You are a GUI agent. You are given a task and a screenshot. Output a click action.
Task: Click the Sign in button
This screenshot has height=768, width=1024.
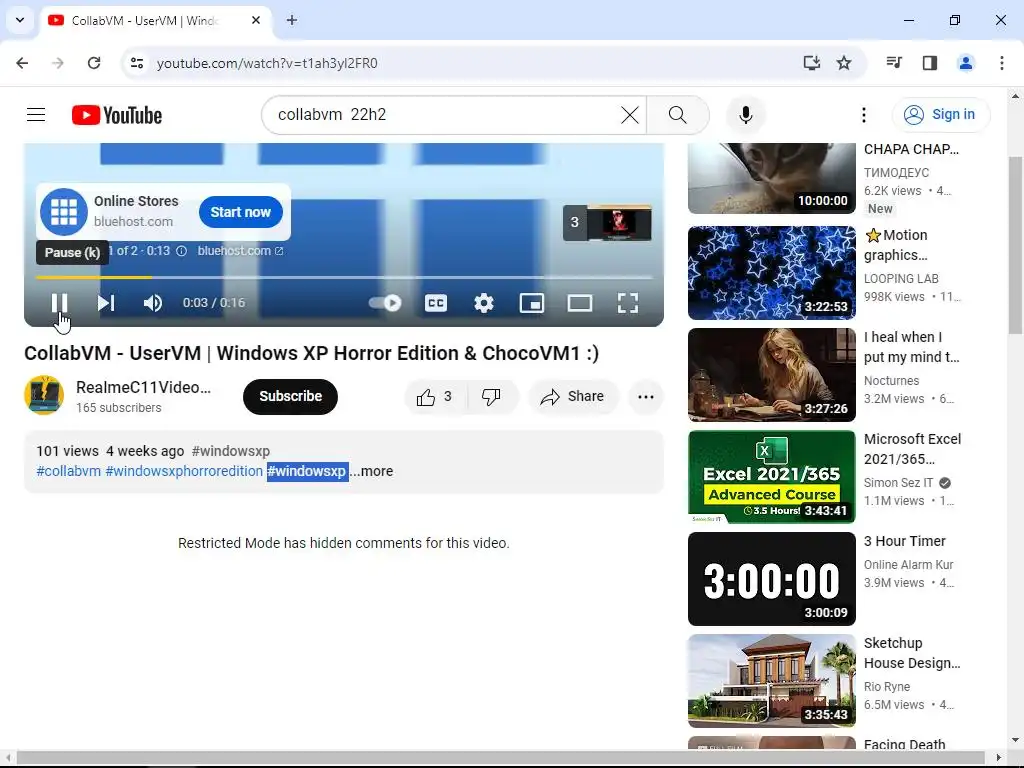click(941, 114)
